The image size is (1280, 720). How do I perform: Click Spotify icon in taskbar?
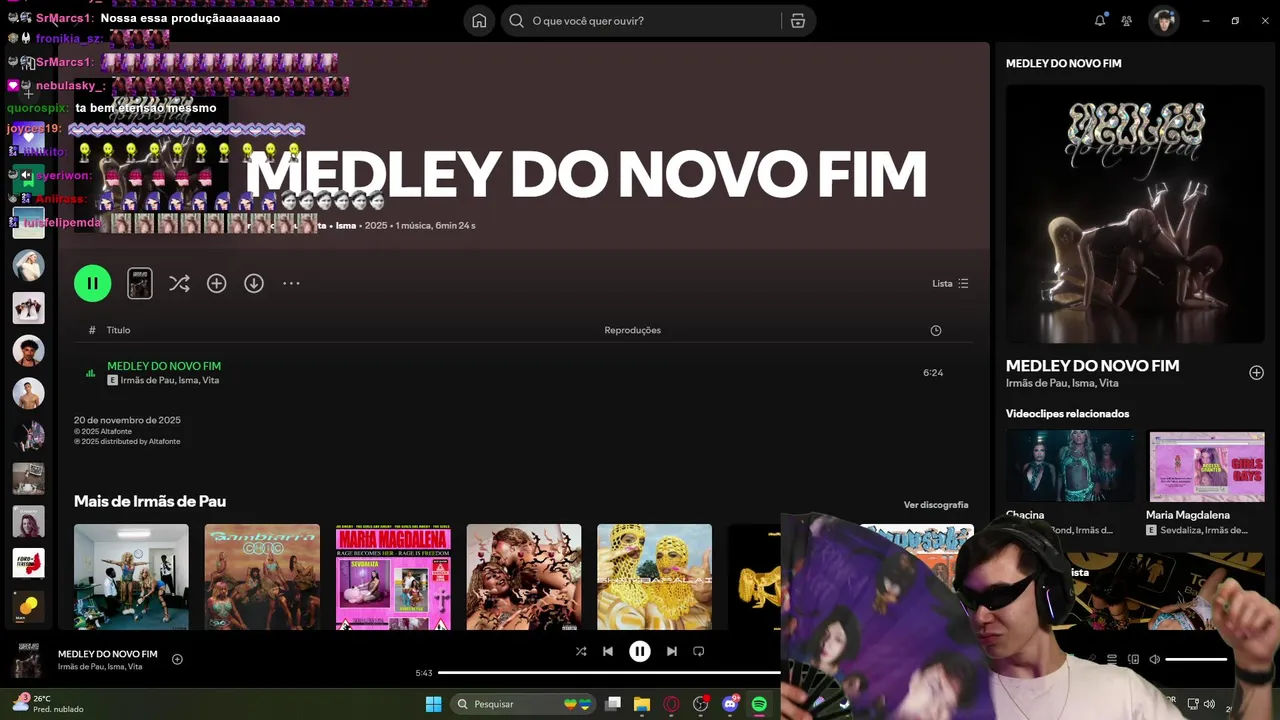pos(759,704)
